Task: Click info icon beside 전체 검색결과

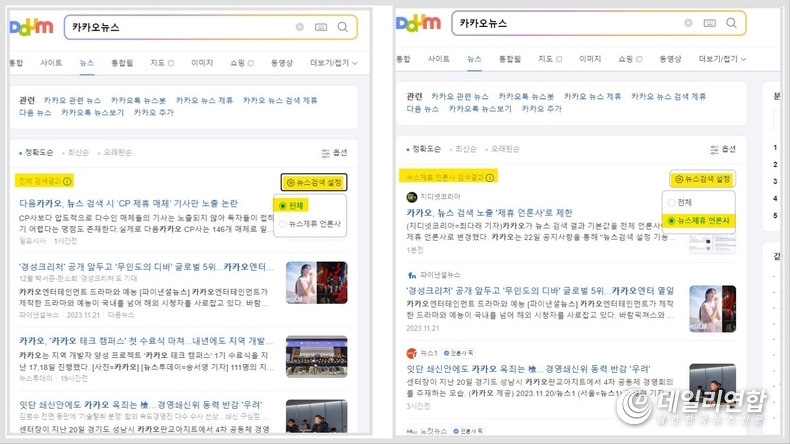Action: click(67, 181)
